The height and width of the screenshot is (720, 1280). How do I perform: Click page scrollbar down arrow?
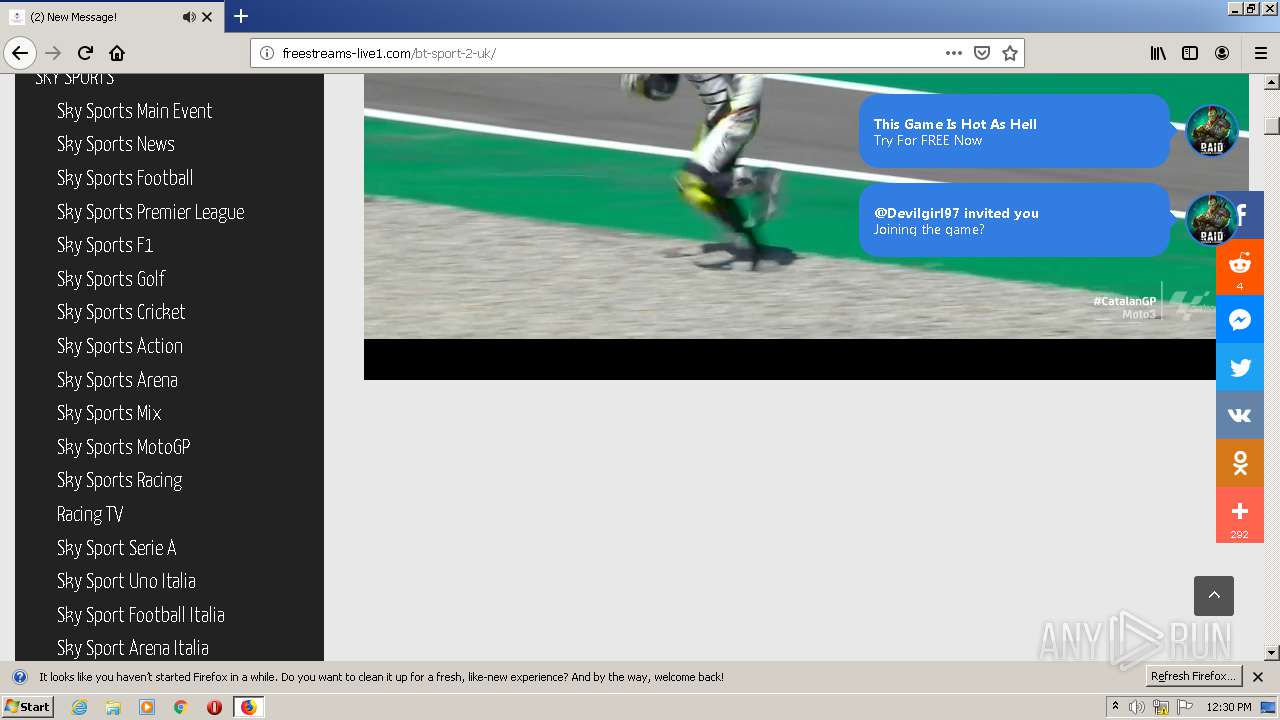pyautogui.click(x=1272, y=652)
